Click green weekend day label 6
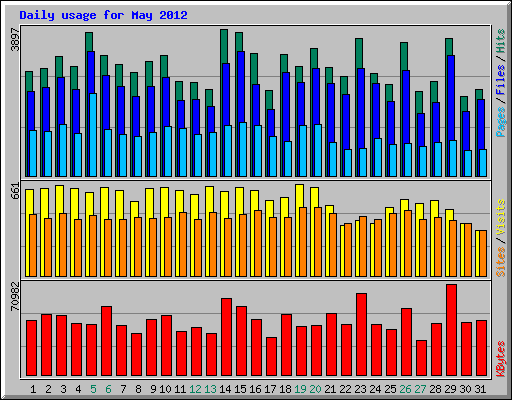 pyautogui.click(x=108, y=389)
